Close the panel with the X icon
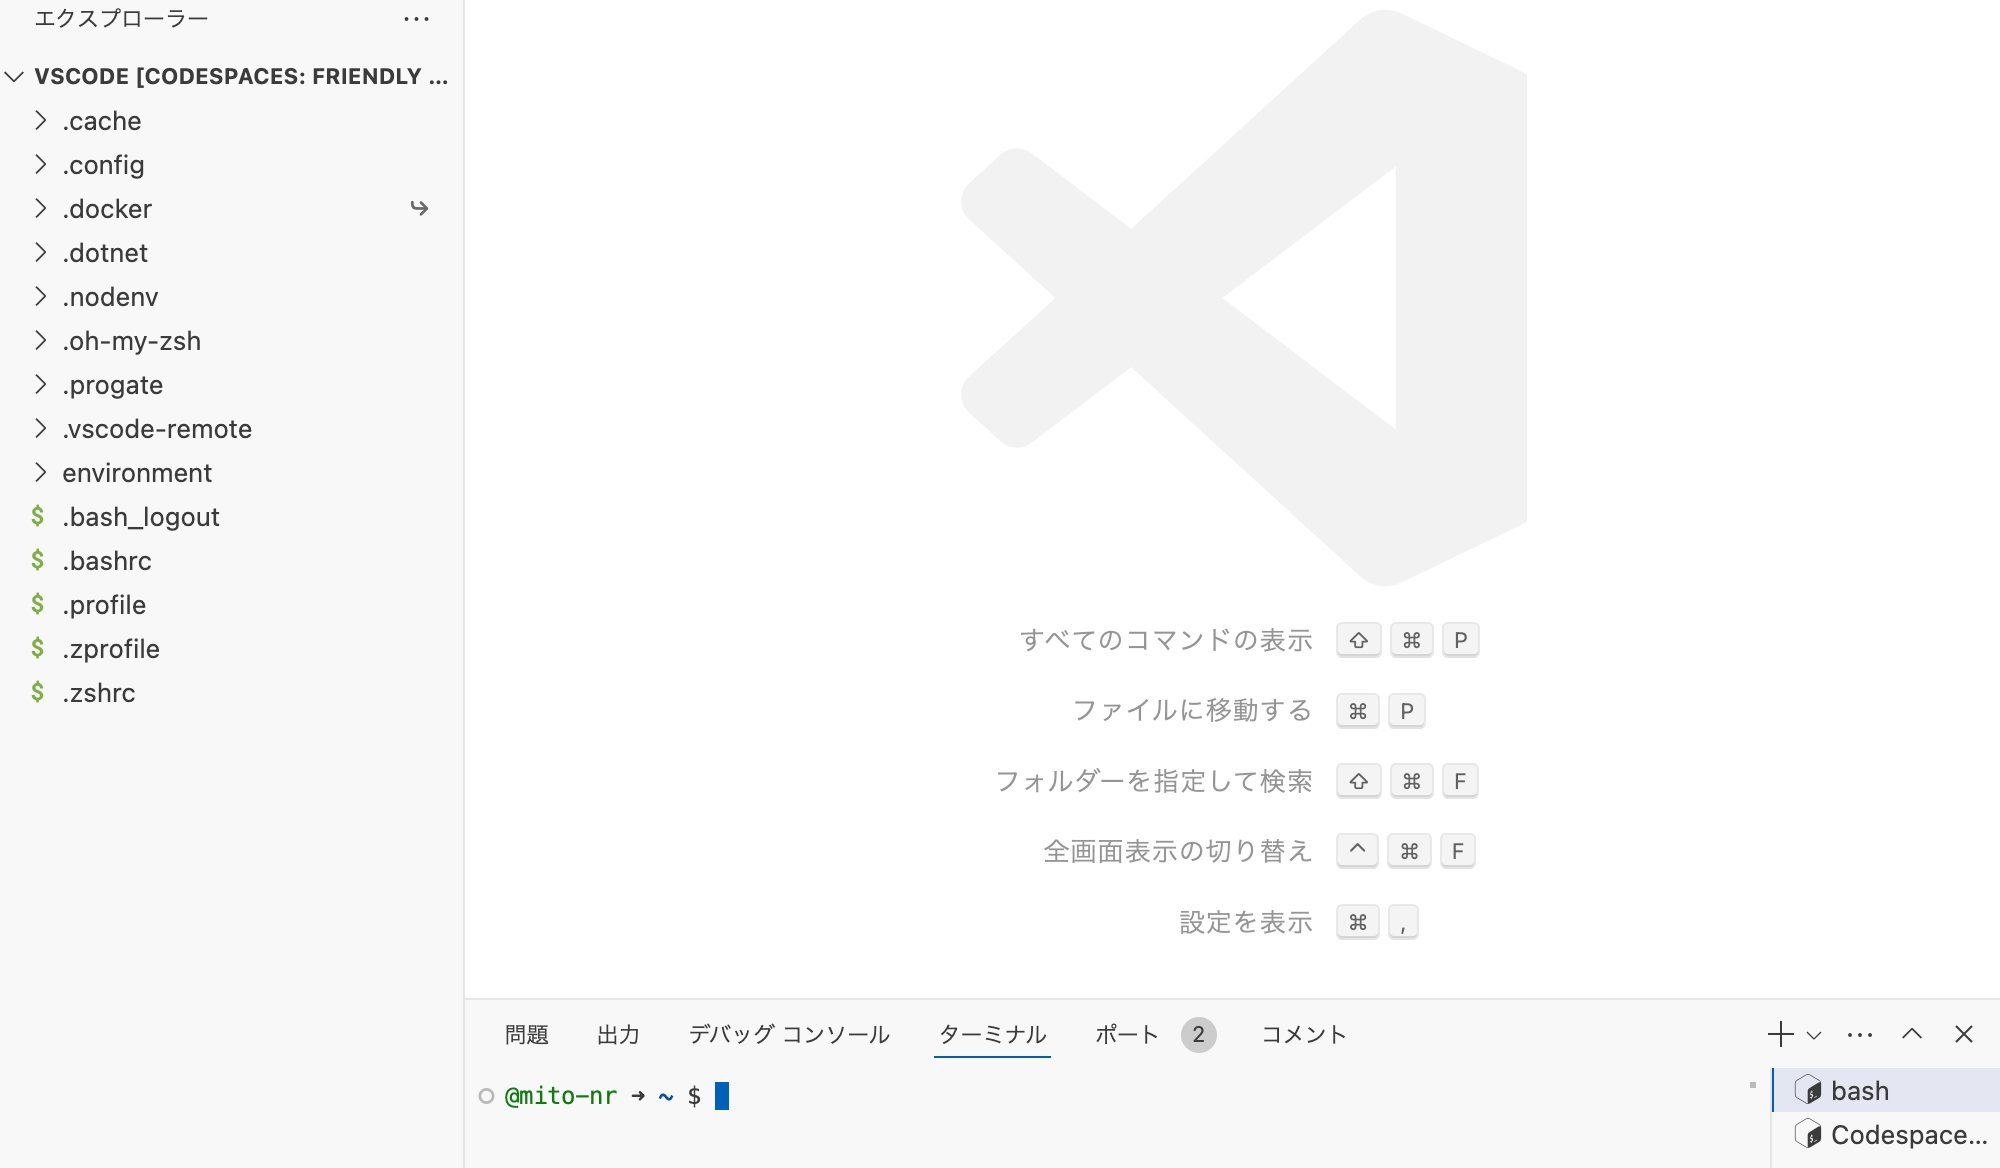Screen dimensions: 2000x1168 [x=1964, y=1034]
